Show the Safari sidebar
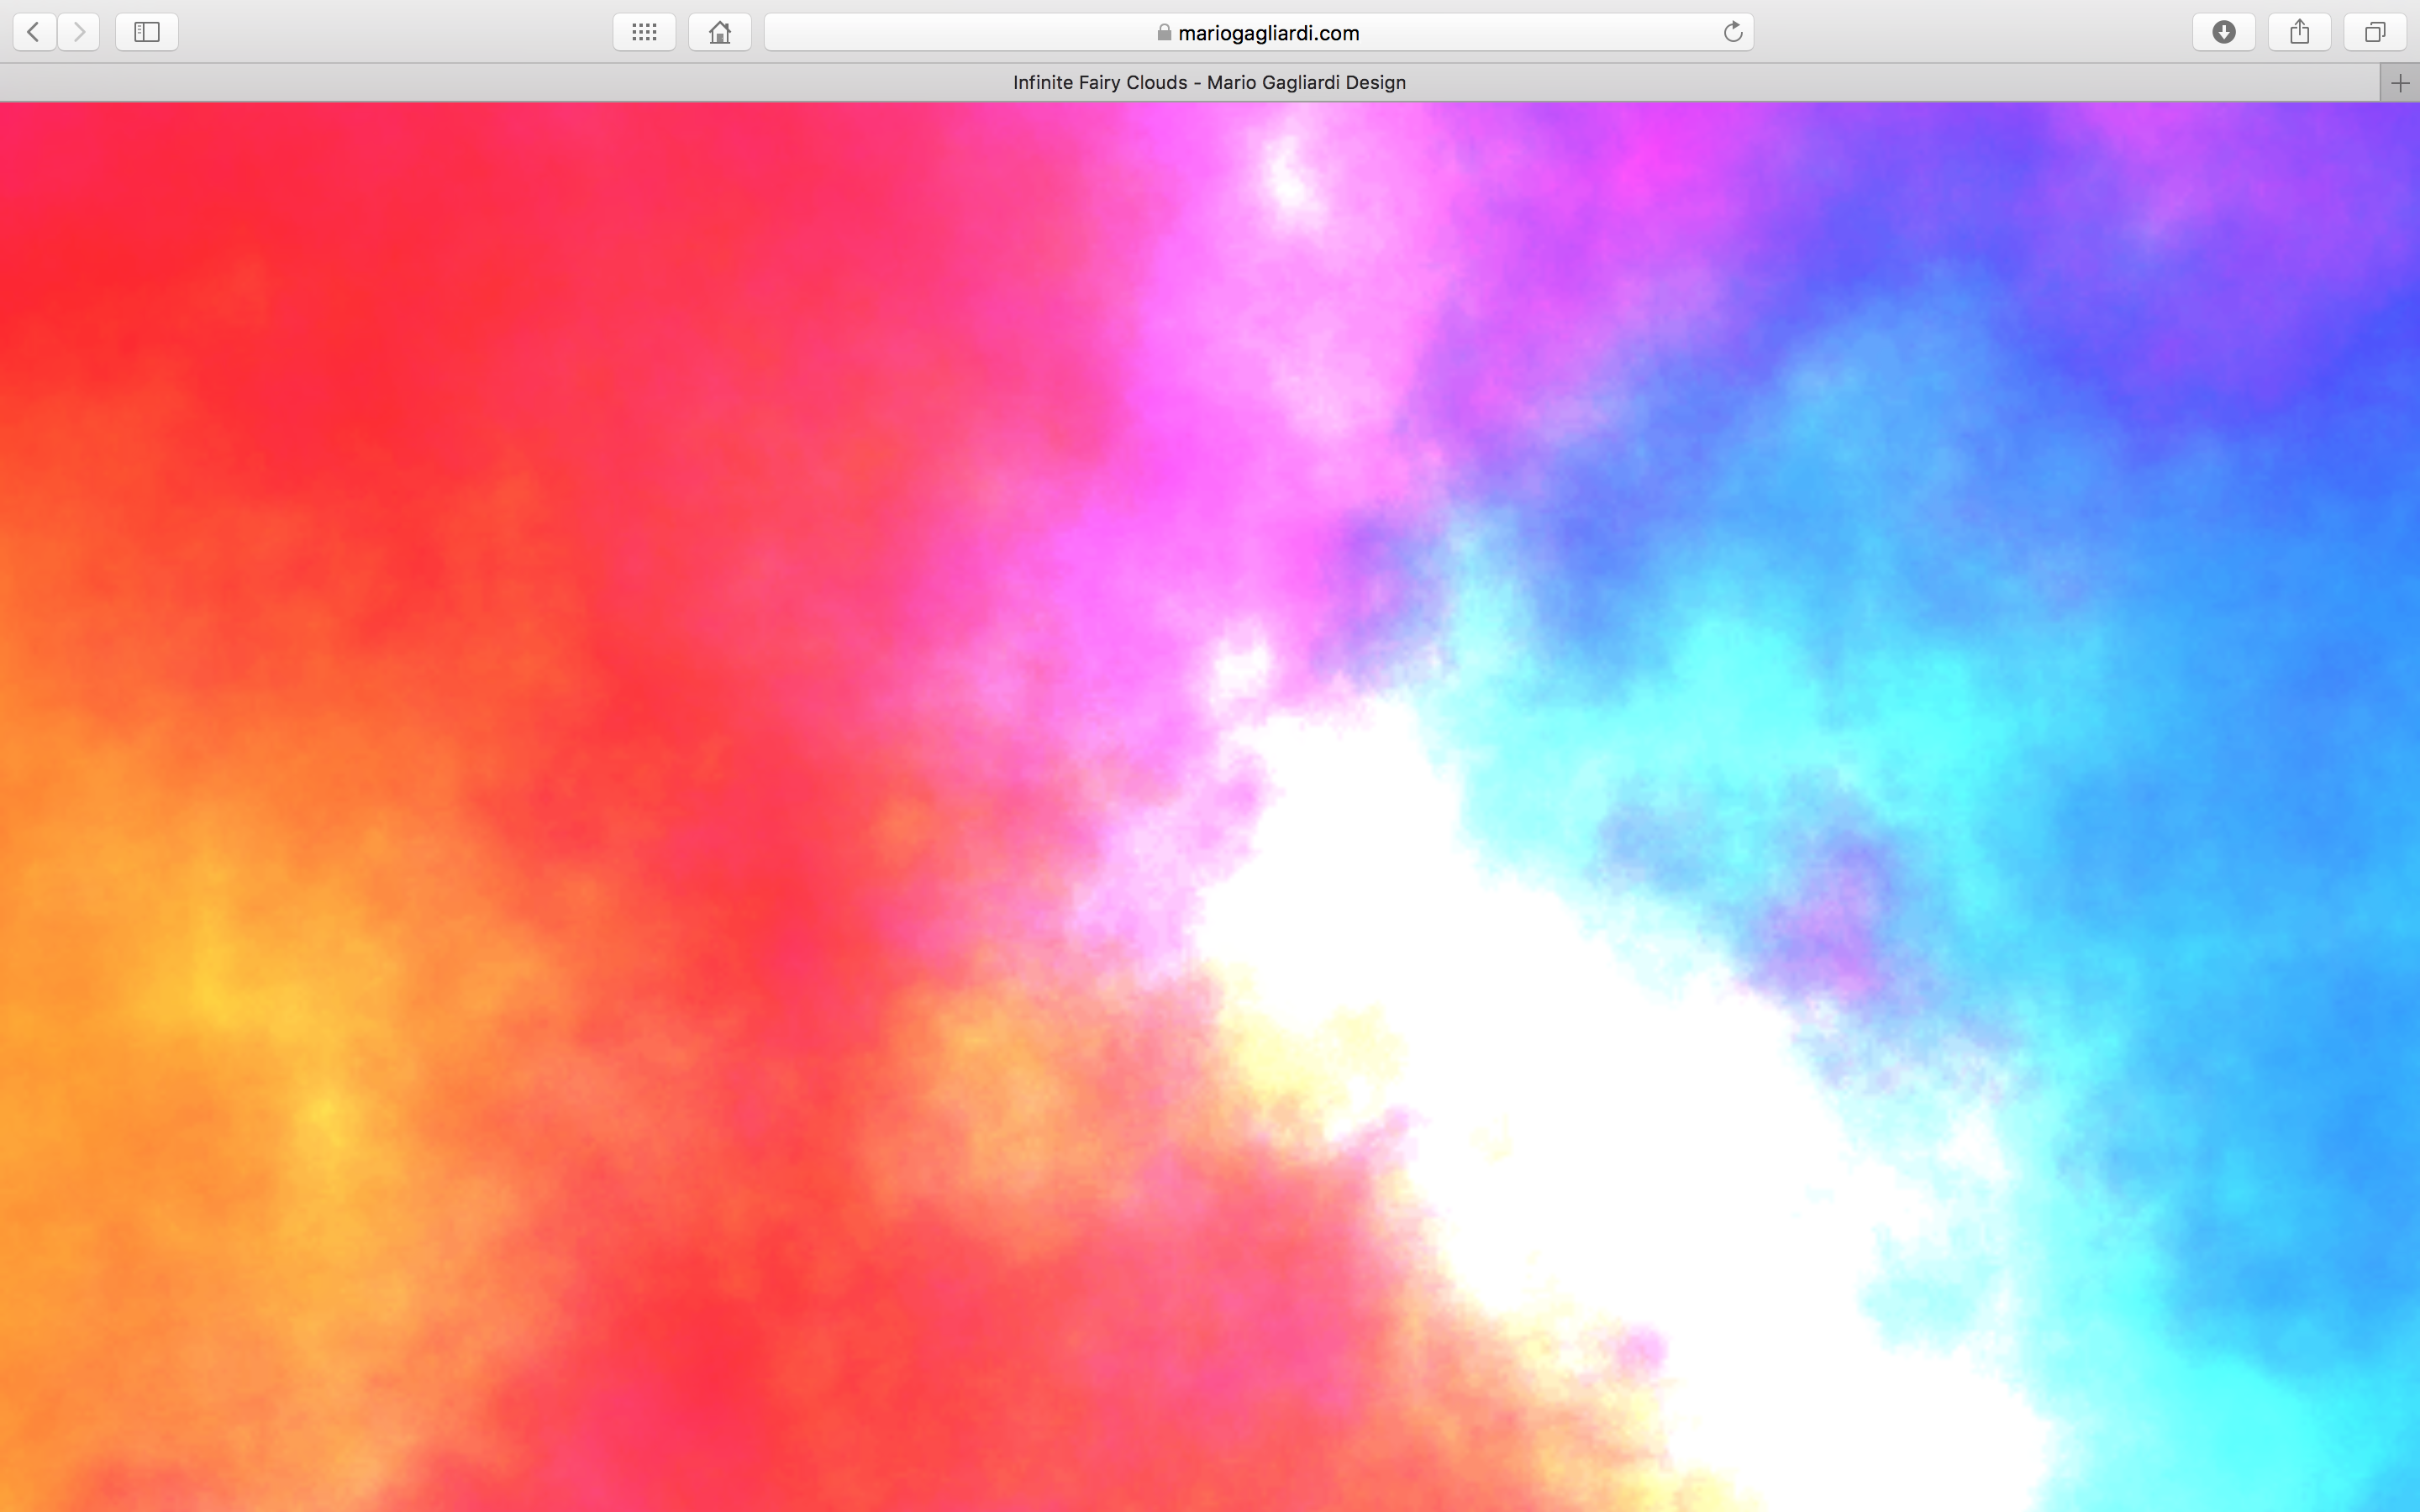 coord(147,32)
